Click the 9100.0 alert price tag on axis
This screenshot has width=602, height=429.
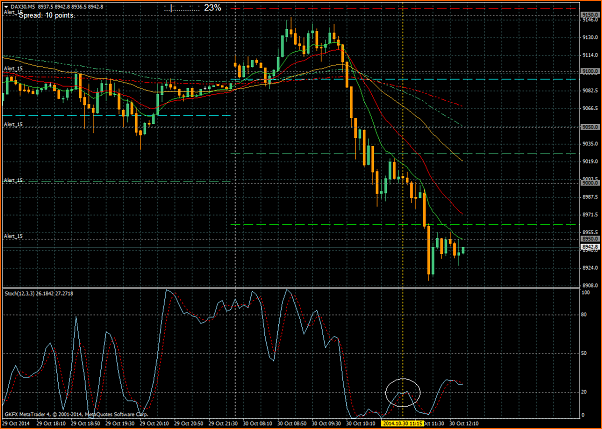click(x=590, y=71)
